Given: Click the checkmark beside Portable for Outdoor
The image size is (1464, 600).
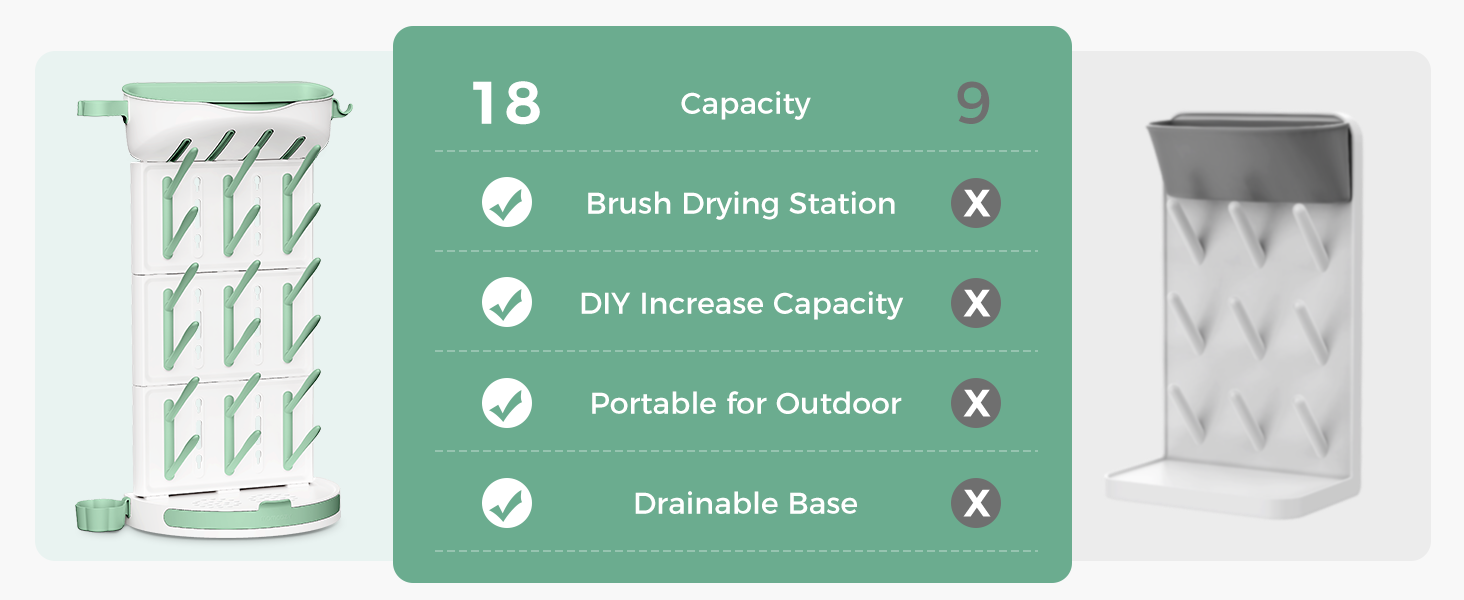Looking at the screenshot, I should (507, 403).
